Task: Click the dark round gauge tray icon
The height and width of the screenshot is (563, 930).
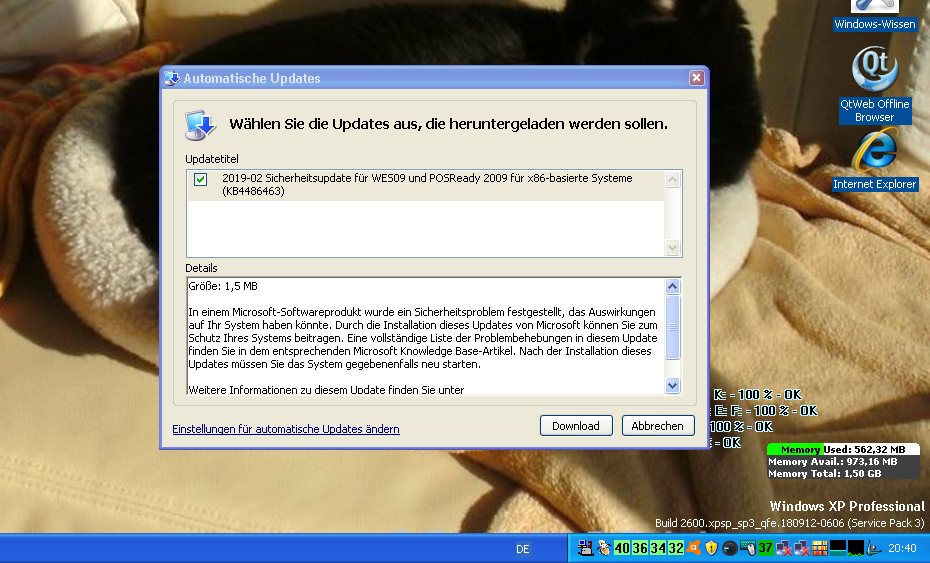Action: click(730, 548)
